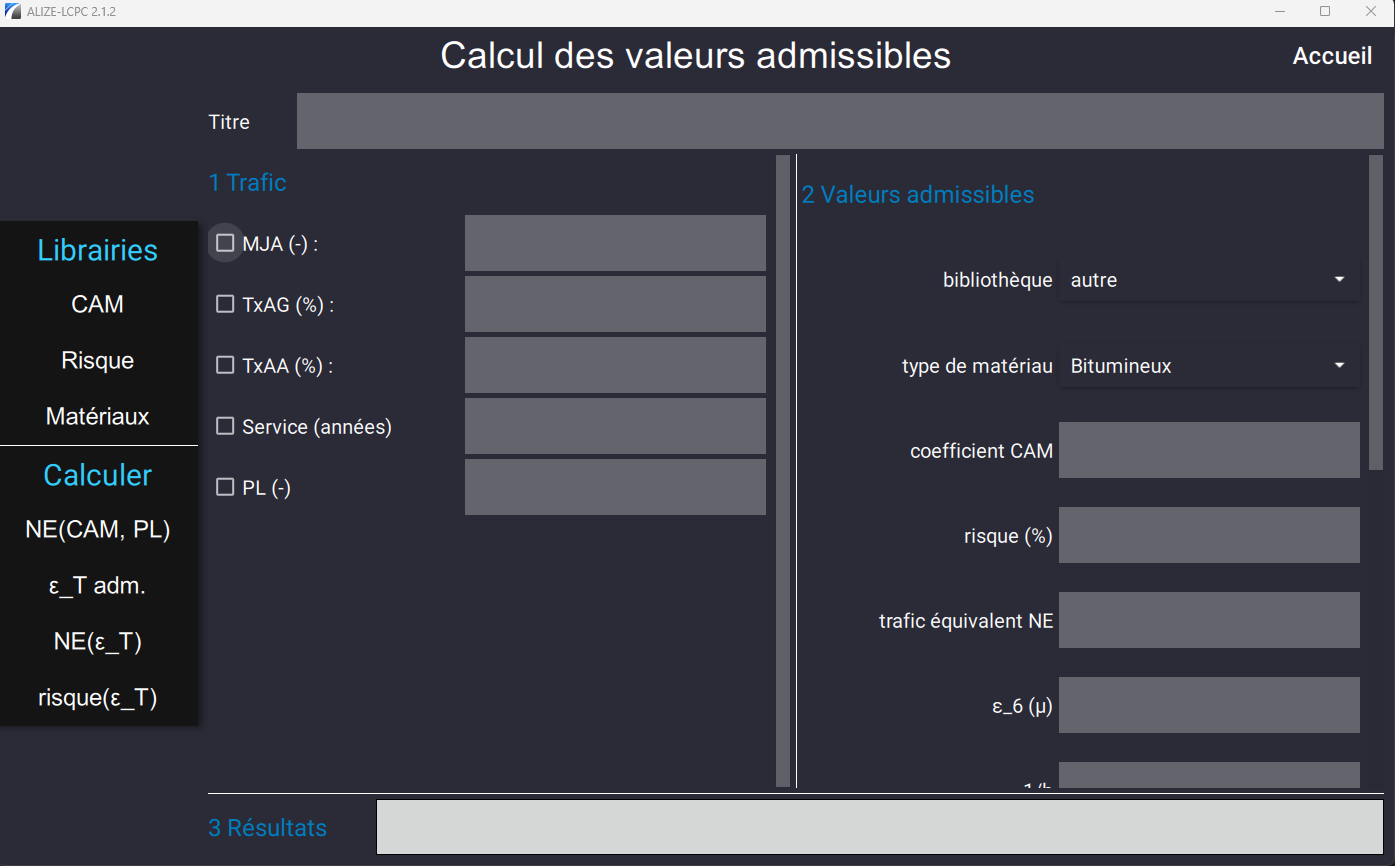Click the coefficient CAM input field
This screenshot has height=866, width=1395.
(1209, 450)
